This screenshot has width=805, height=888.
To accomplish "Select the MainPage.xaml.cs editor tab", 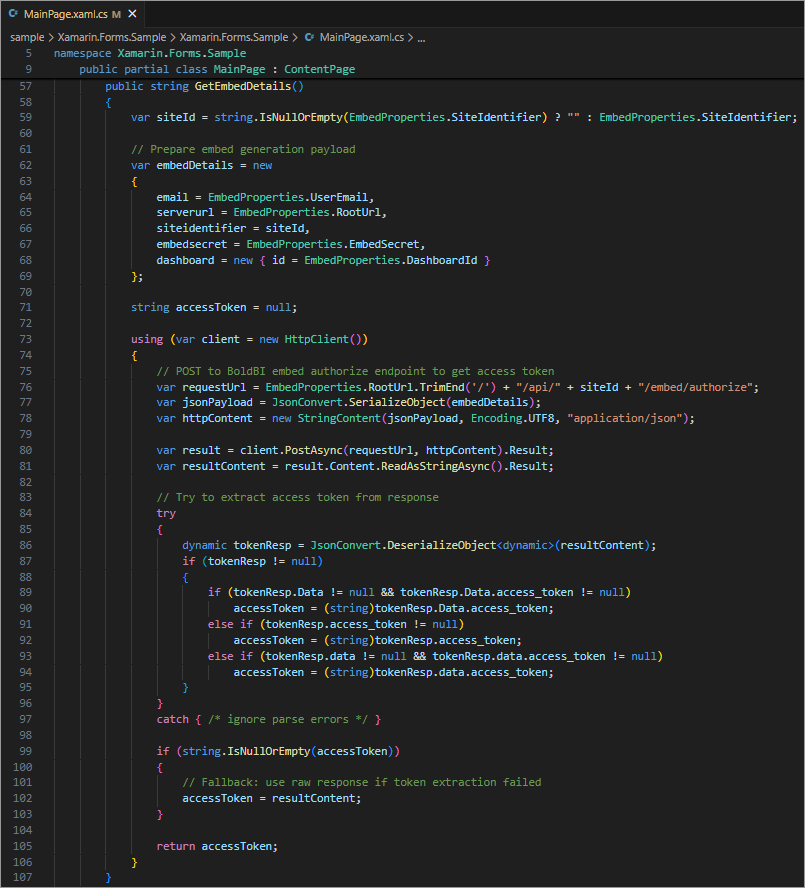I will click(x=65, y=15).
